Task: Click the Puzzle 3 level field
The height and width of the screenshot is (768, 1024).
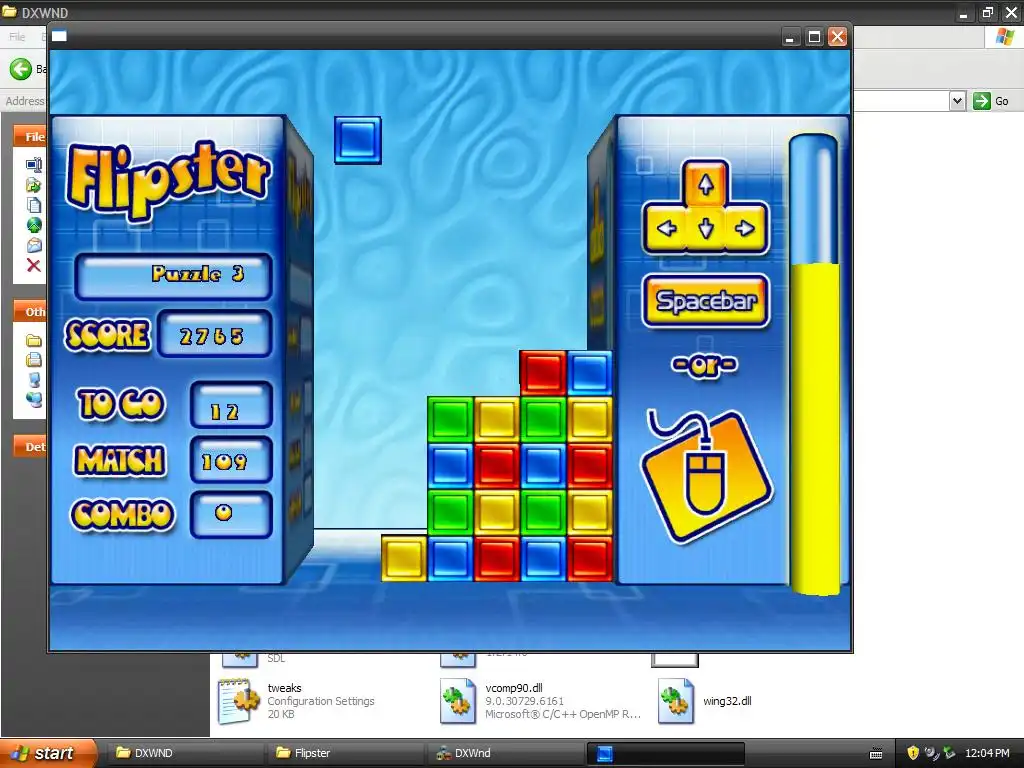Action: 174,276
